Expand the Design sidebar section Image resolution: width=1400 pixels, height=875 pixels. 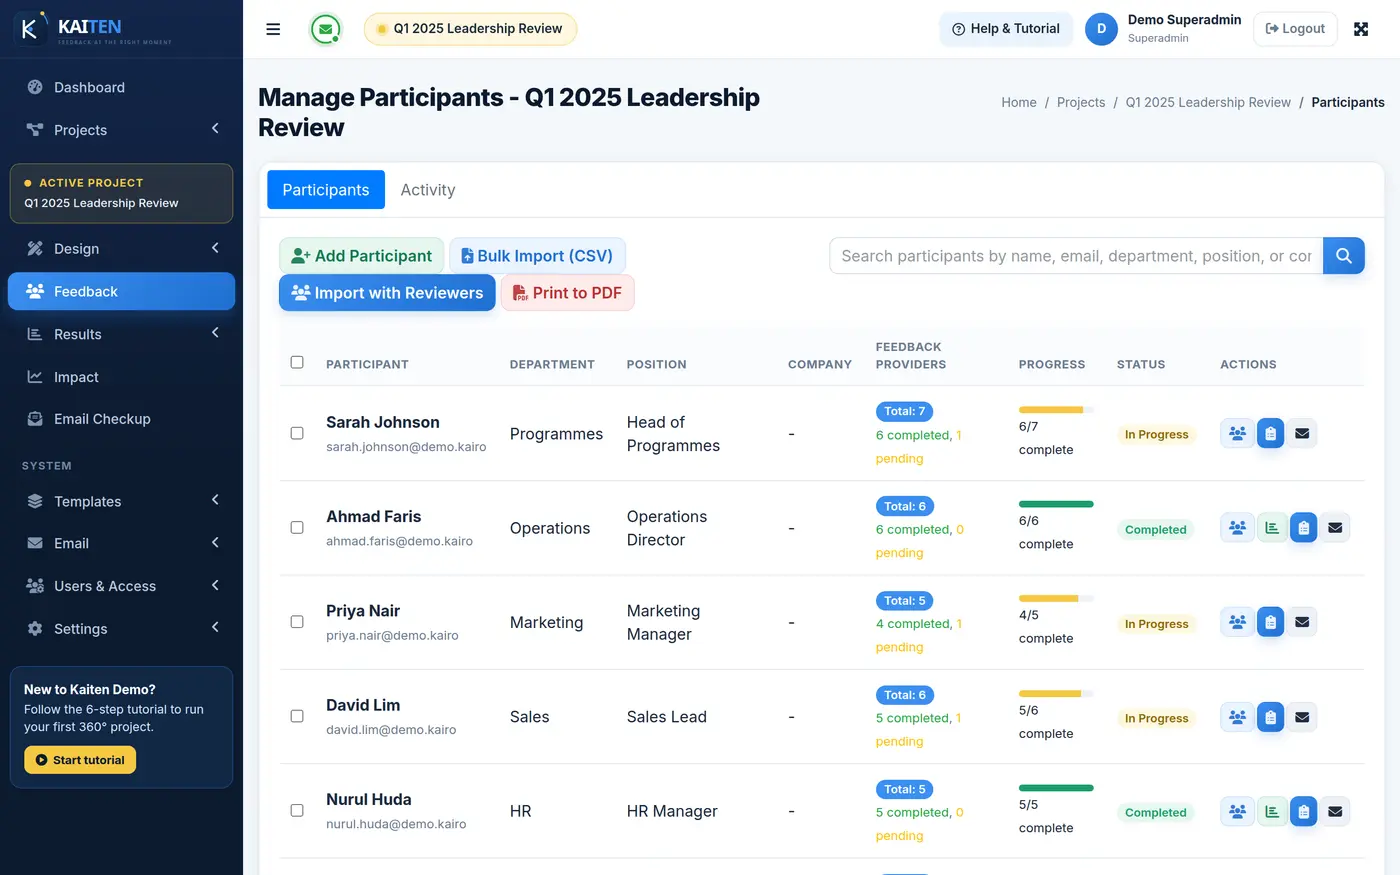(121, 249)
